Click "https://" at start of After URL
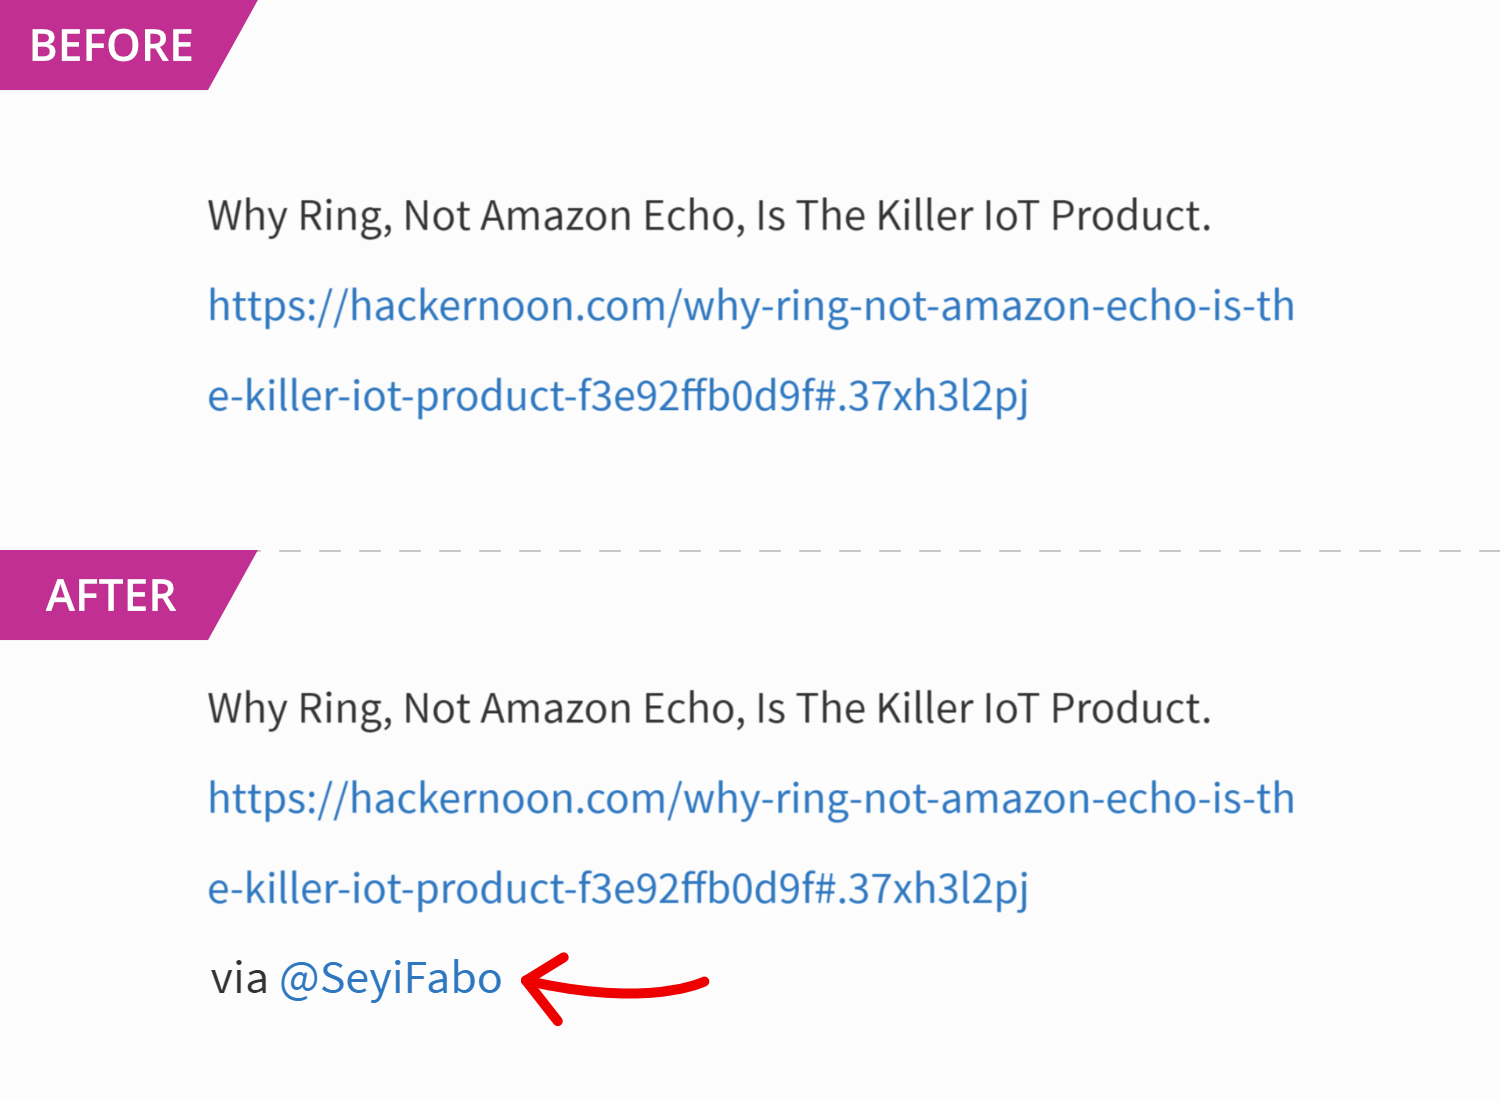The height and width of the screenshot is (1100, 1500). [x=278, y=799]
